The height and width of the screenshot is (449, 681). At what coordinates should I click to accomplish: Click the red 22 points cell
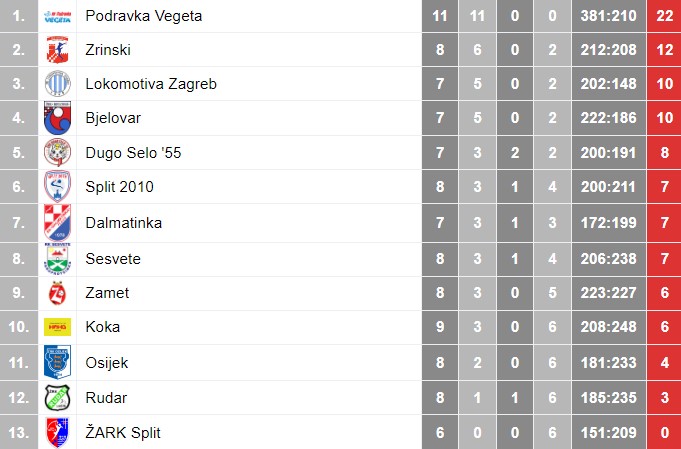(663, 16)
